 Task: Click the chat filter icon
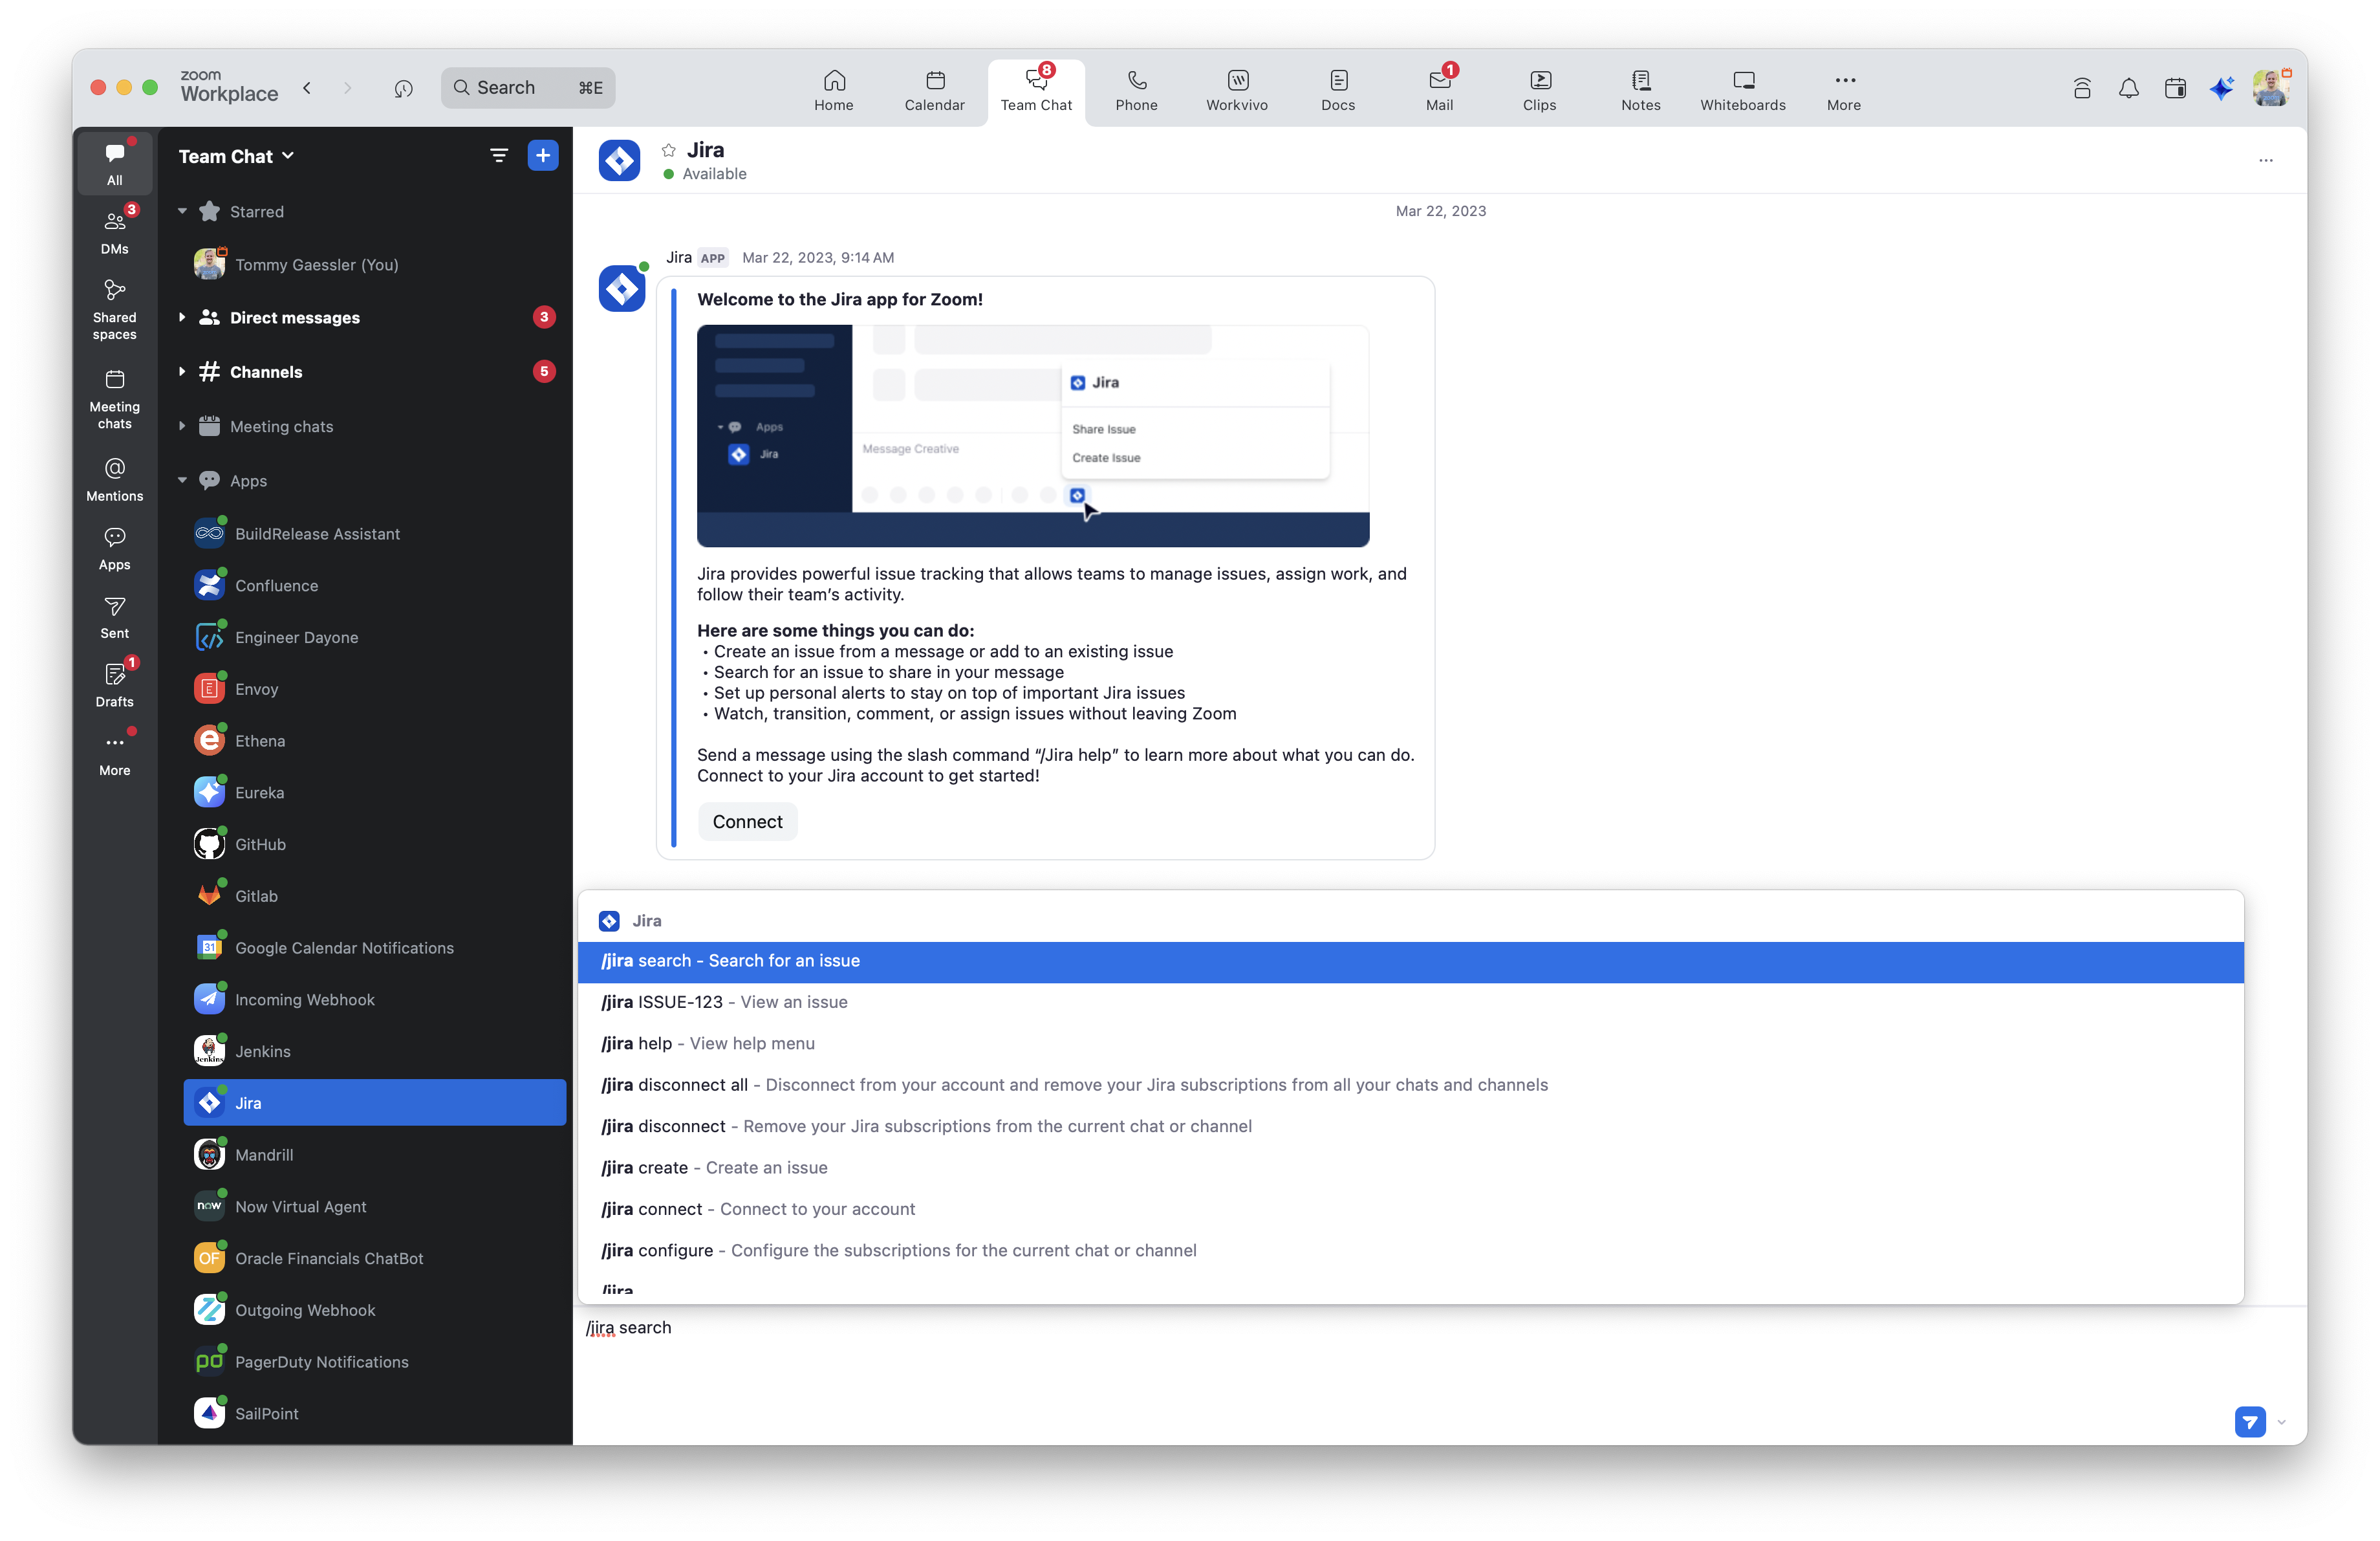(498, 155)
